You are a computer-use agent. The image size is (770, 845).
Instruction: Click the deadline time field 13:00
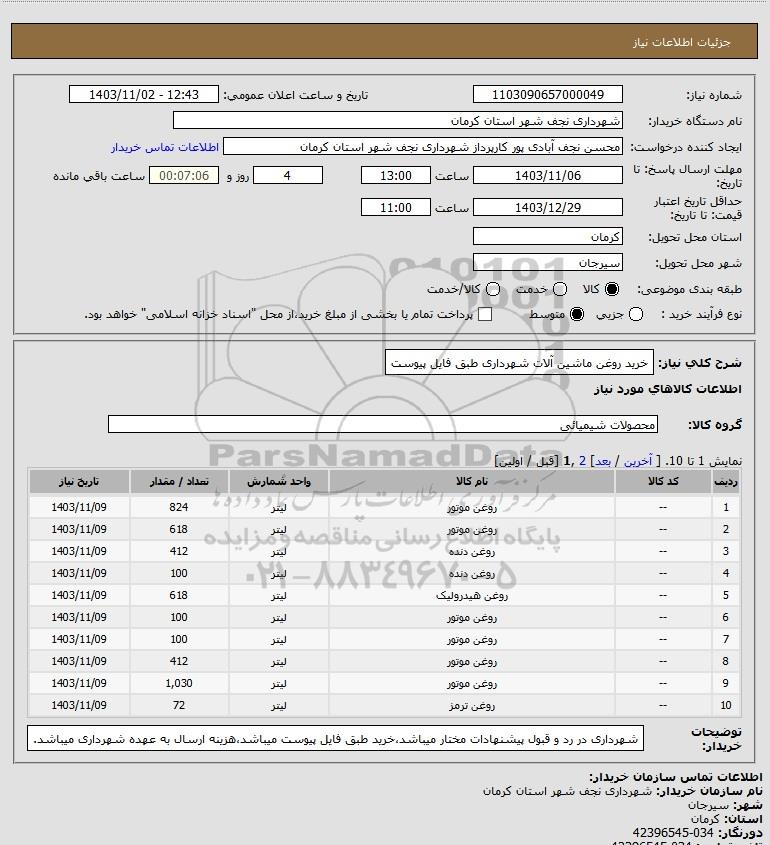(x=396, y=175)
